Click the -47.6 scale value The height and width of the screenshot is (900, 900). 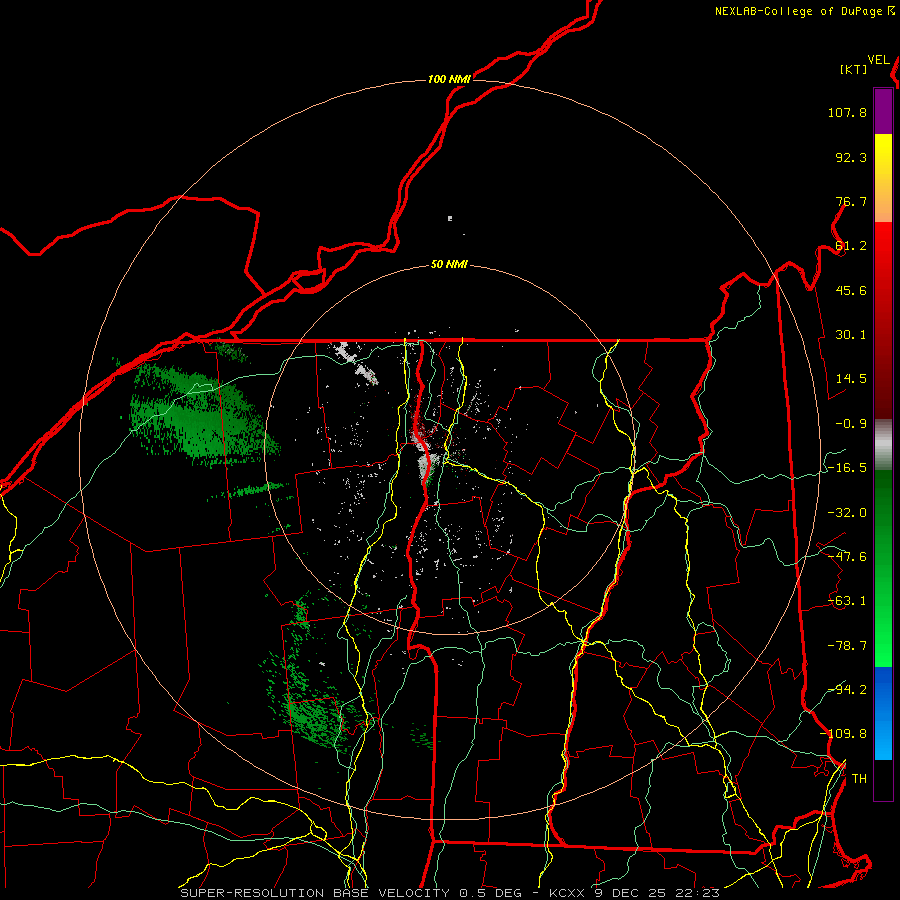[x=847, y=557]
